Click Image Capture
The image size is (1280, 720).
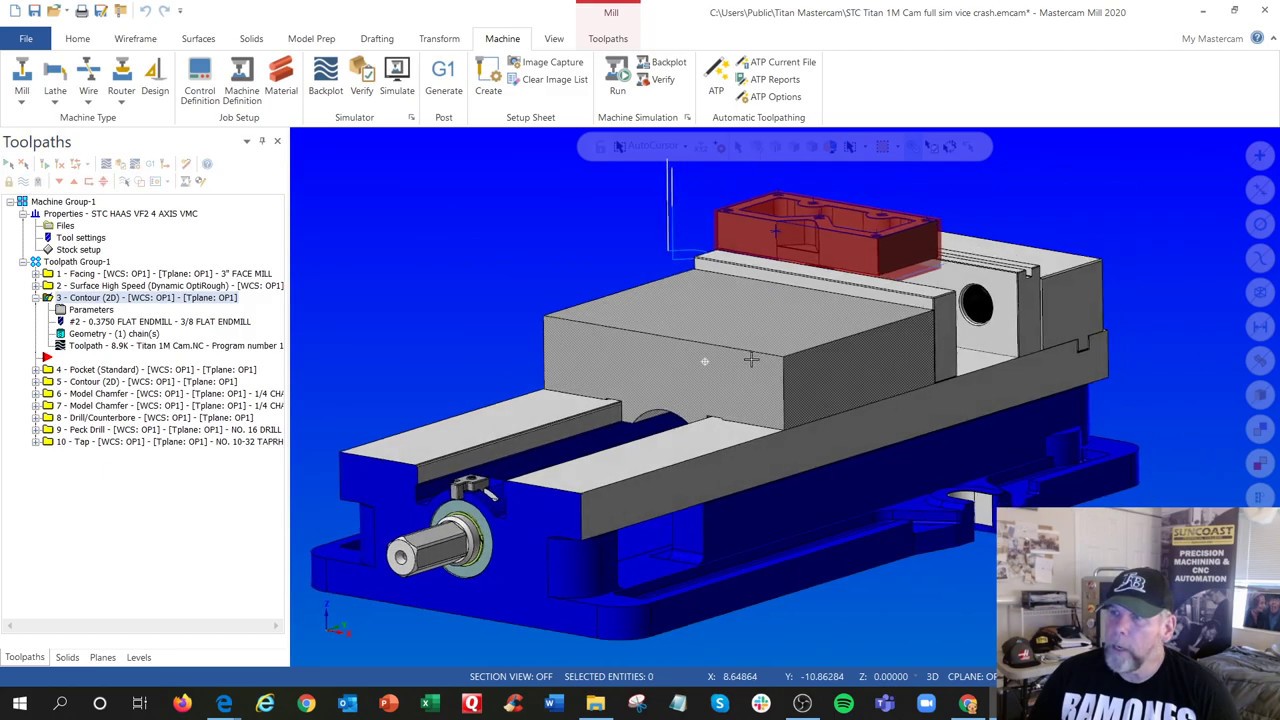545,62
